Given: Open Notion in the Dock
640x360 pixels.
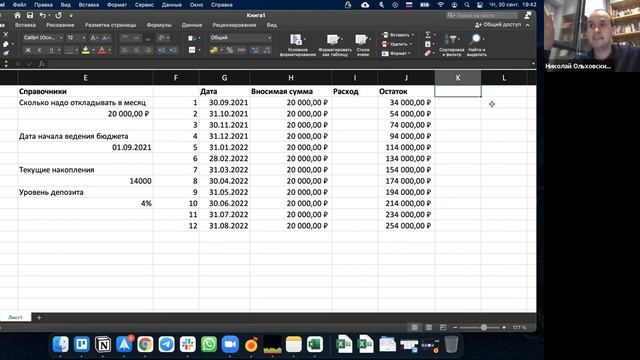Looking at the screenshot, I should [x=103, y=344].
